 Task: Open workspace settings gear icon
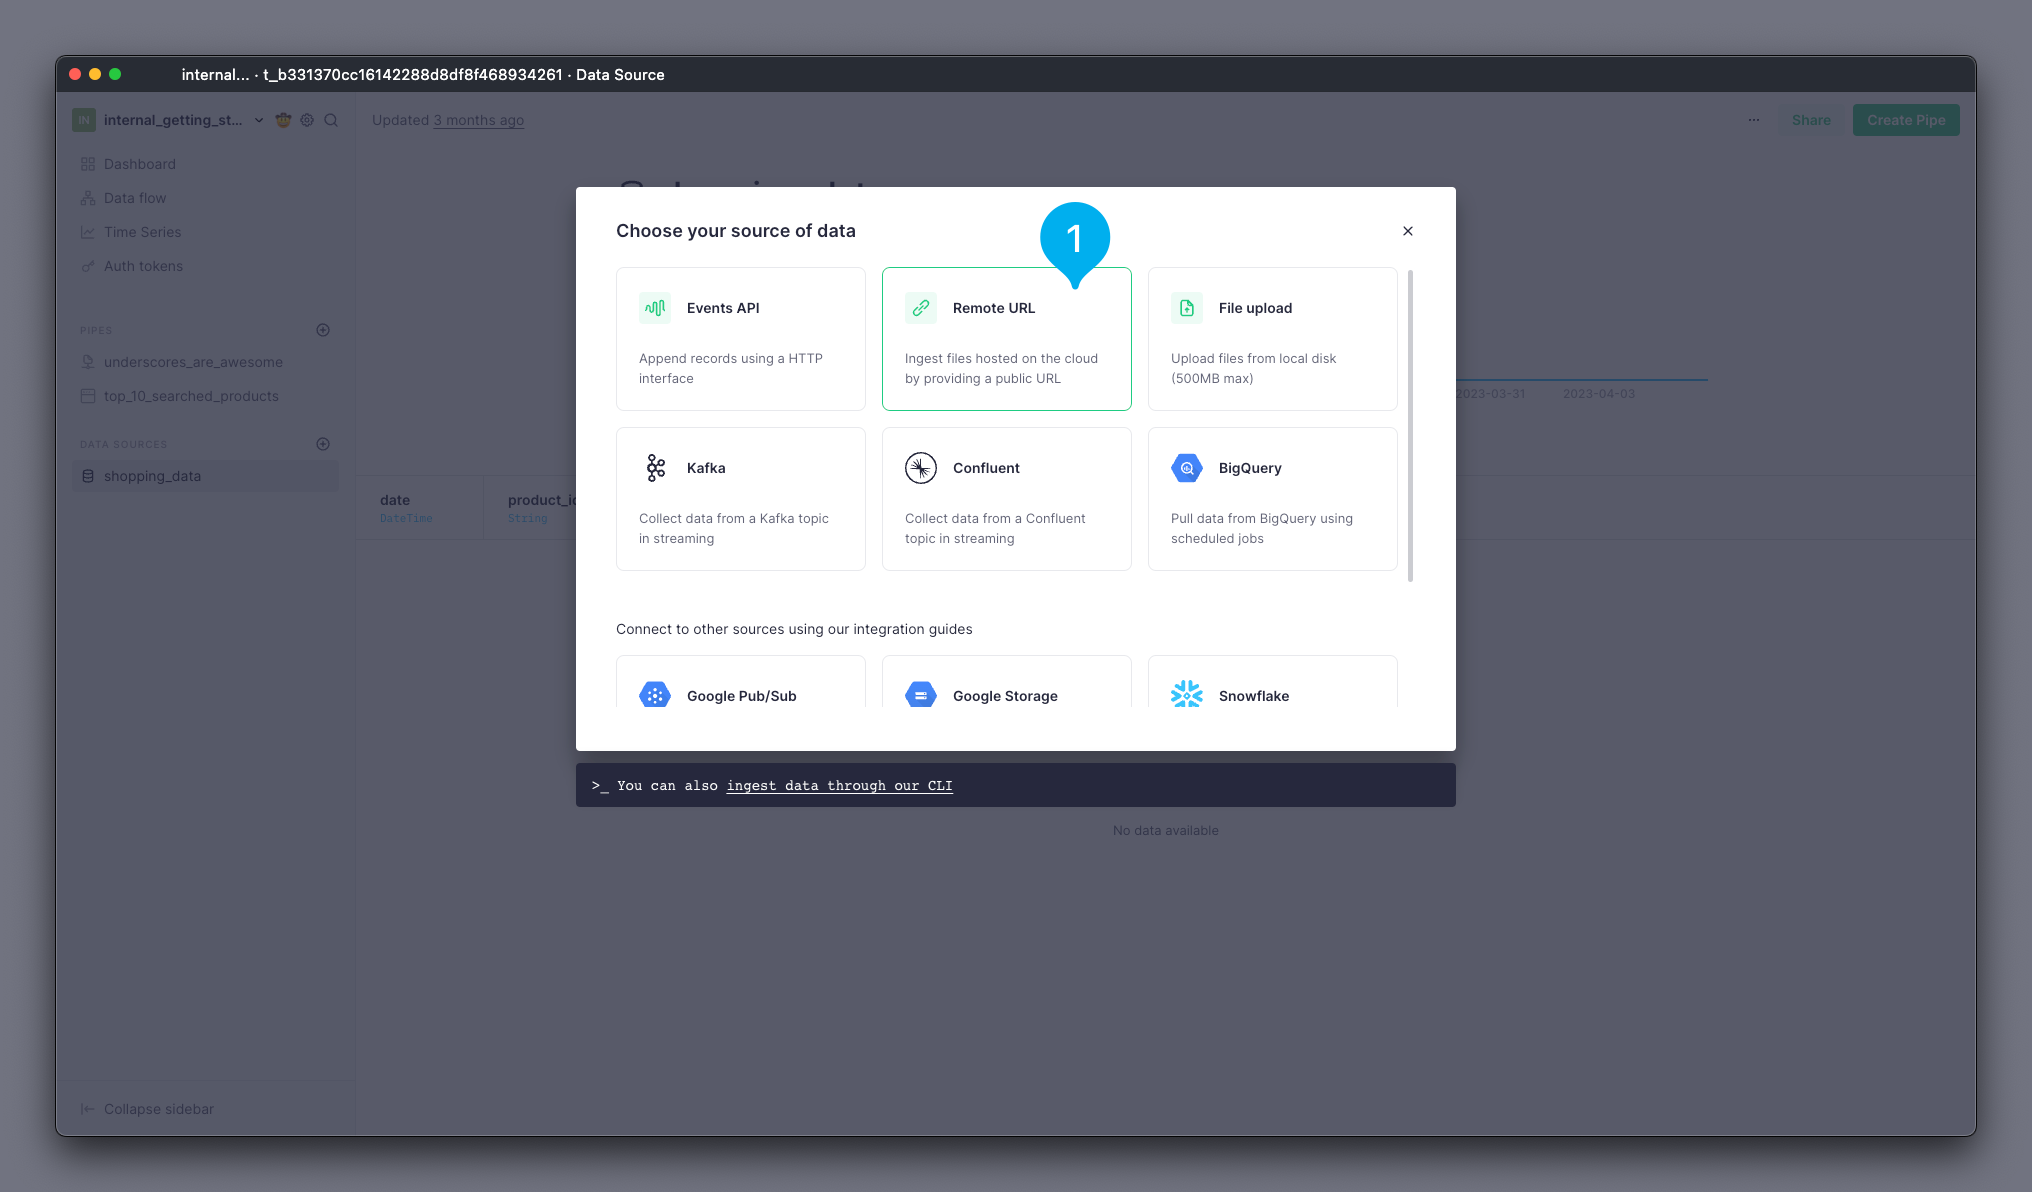tap(307, 120)
